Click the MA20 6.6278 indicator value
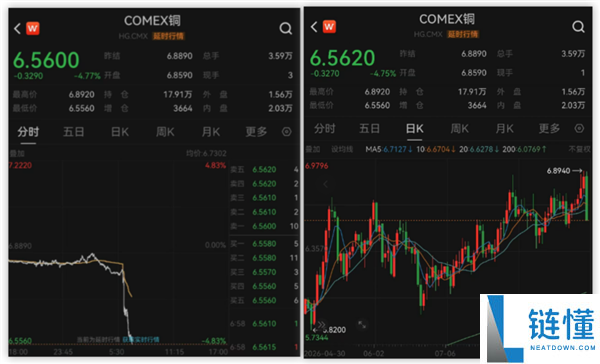 (478, 149)
